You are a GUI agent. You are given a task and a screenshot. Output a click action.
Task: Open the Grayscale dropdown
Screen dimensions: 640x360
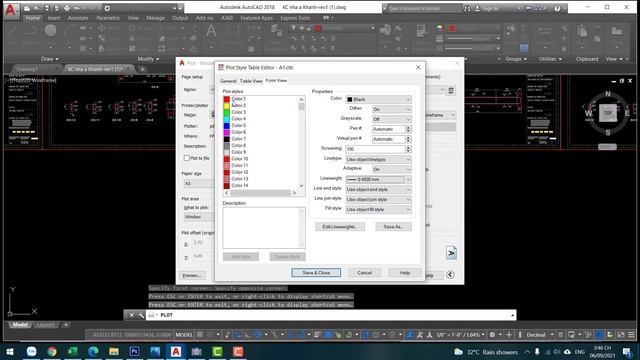click(391, 119)
